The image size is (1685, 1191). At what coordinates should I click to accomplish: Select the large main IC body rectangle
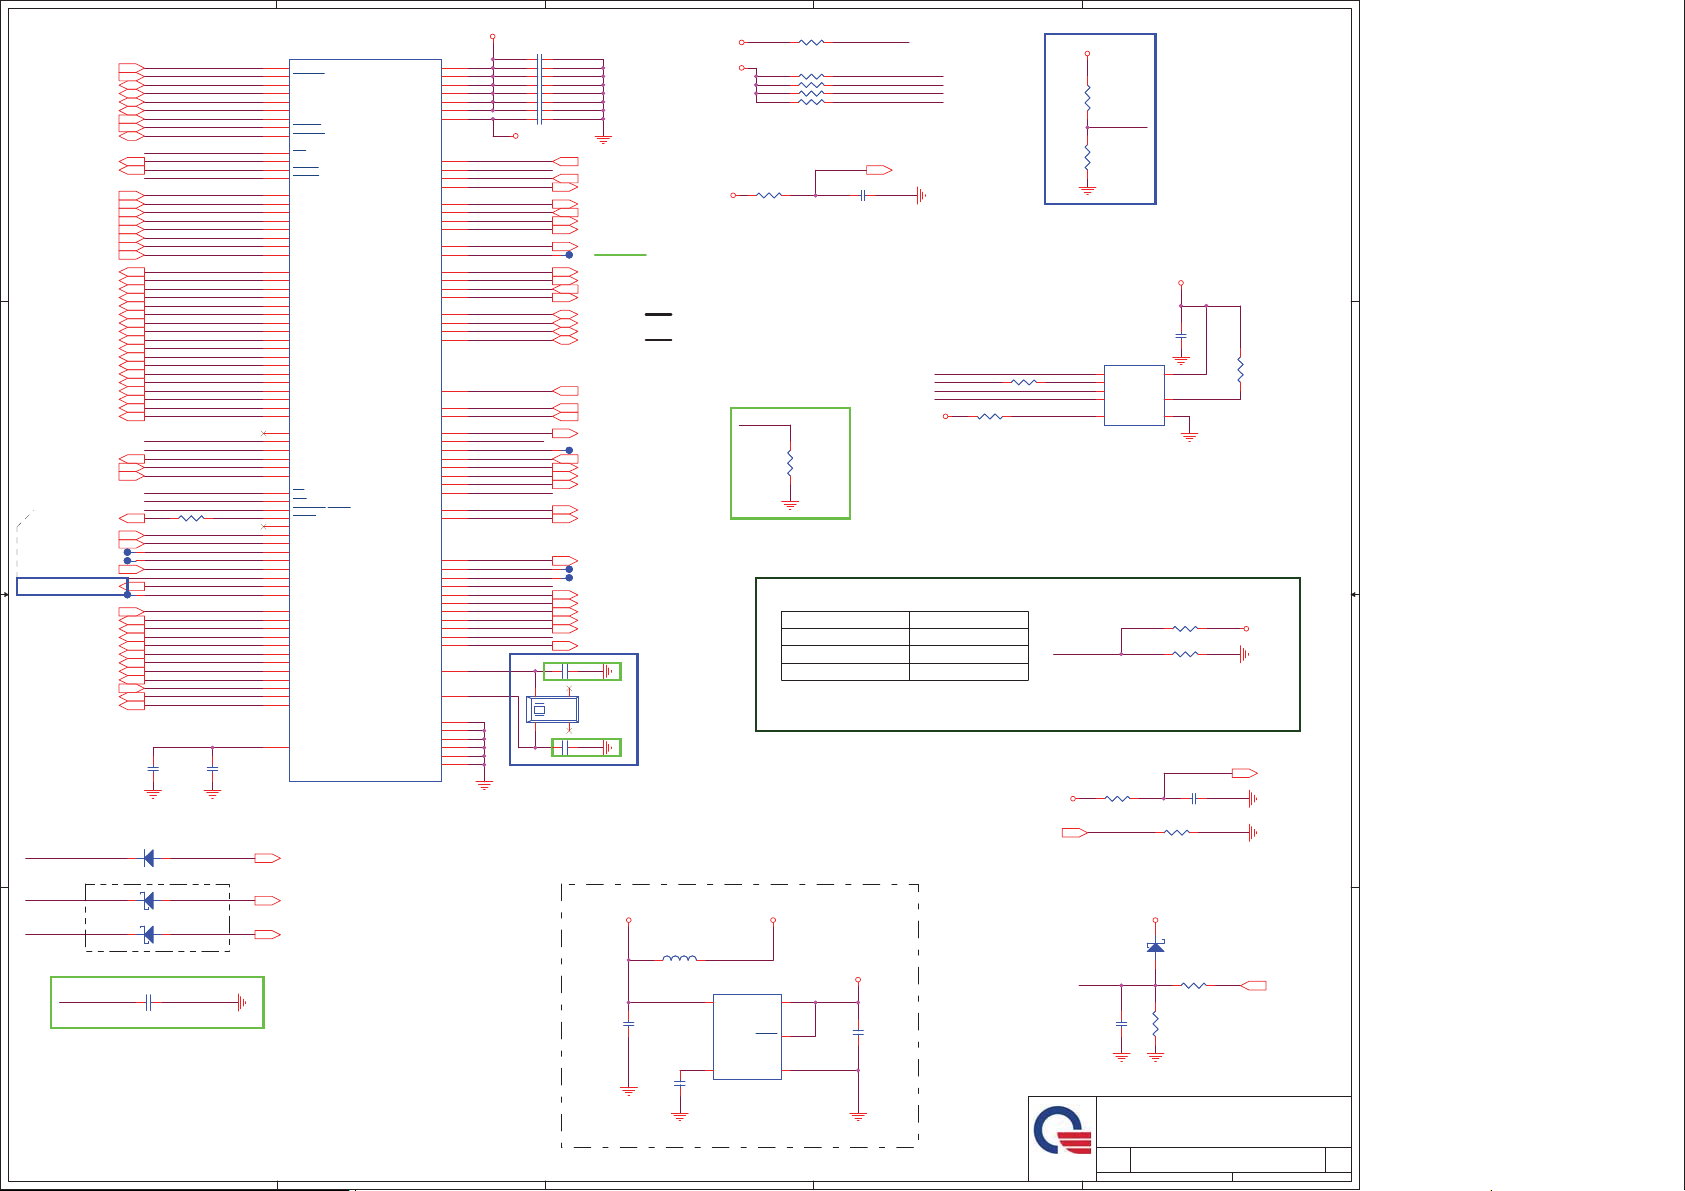365,420
